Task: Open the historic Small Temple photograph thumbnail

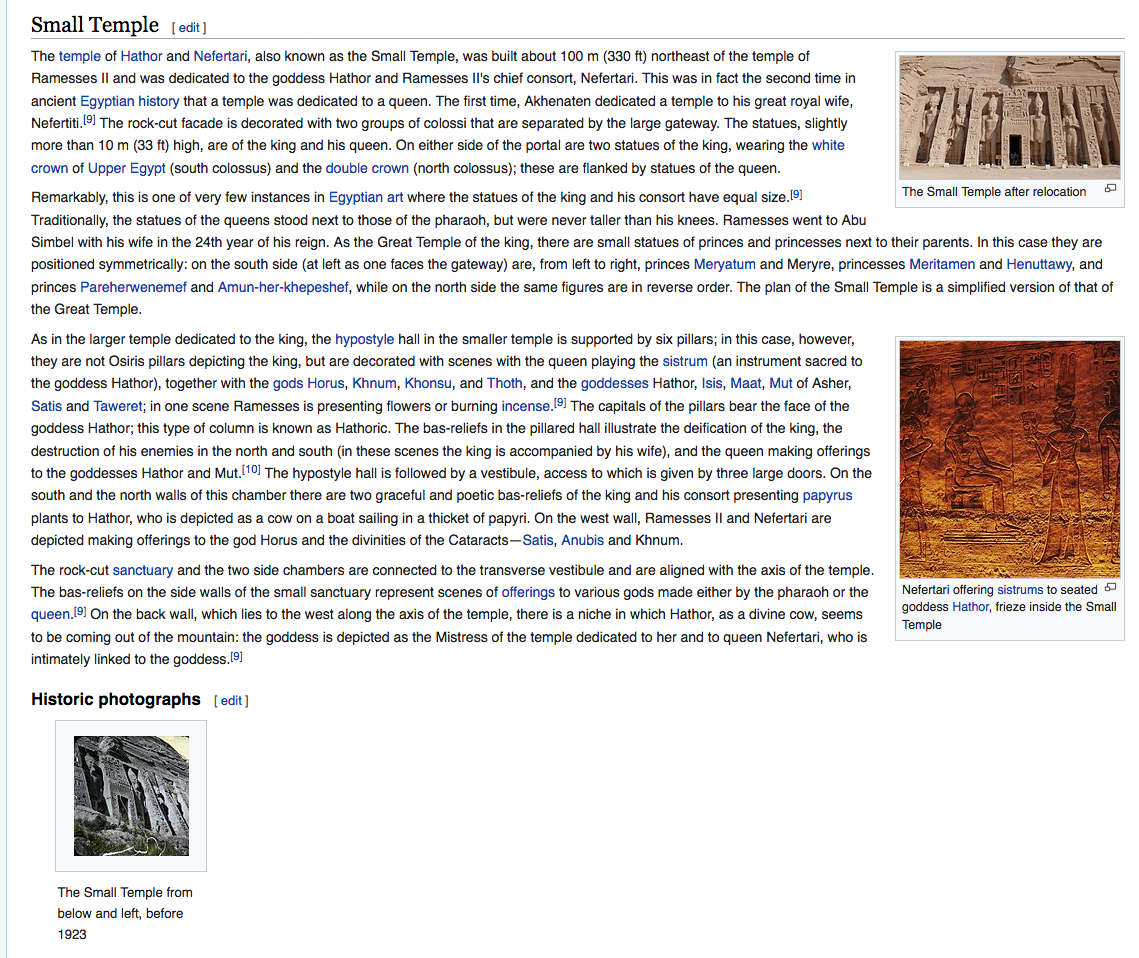Action: click(x=131, y=795)
